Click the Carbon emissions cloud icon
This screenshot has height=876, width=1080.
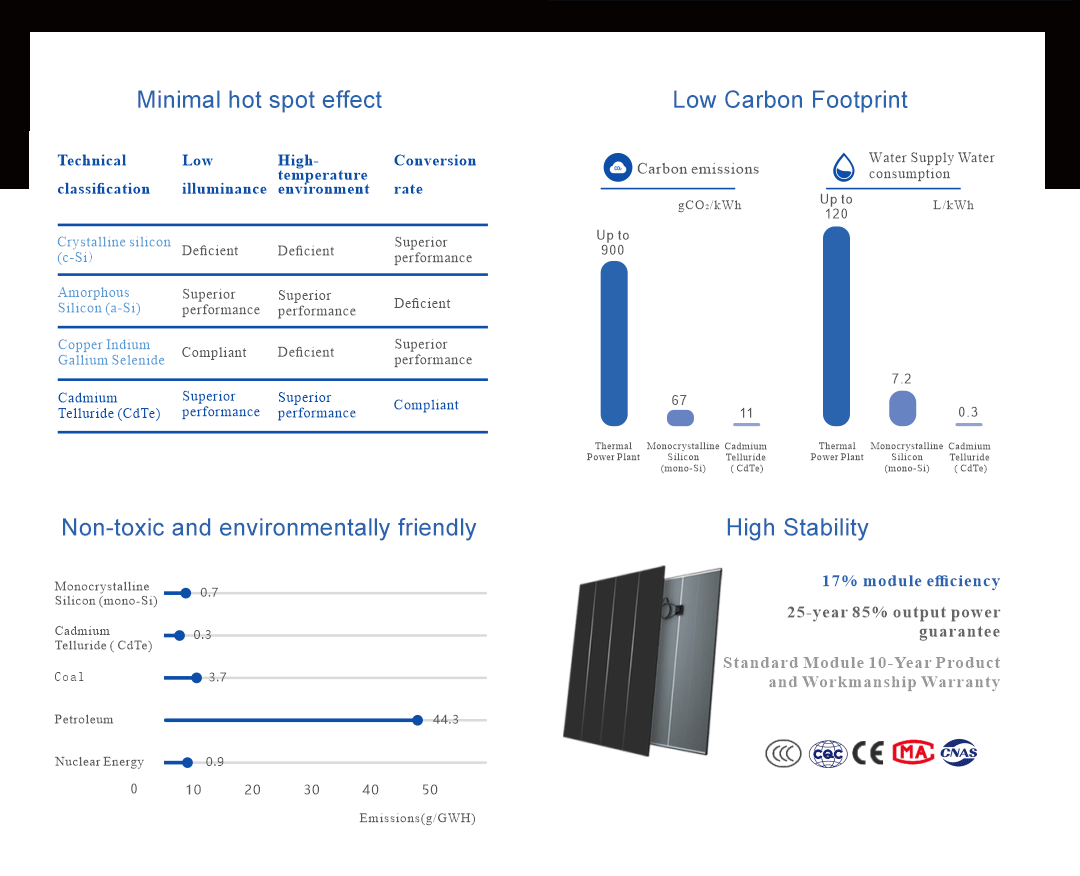[618, 168]
